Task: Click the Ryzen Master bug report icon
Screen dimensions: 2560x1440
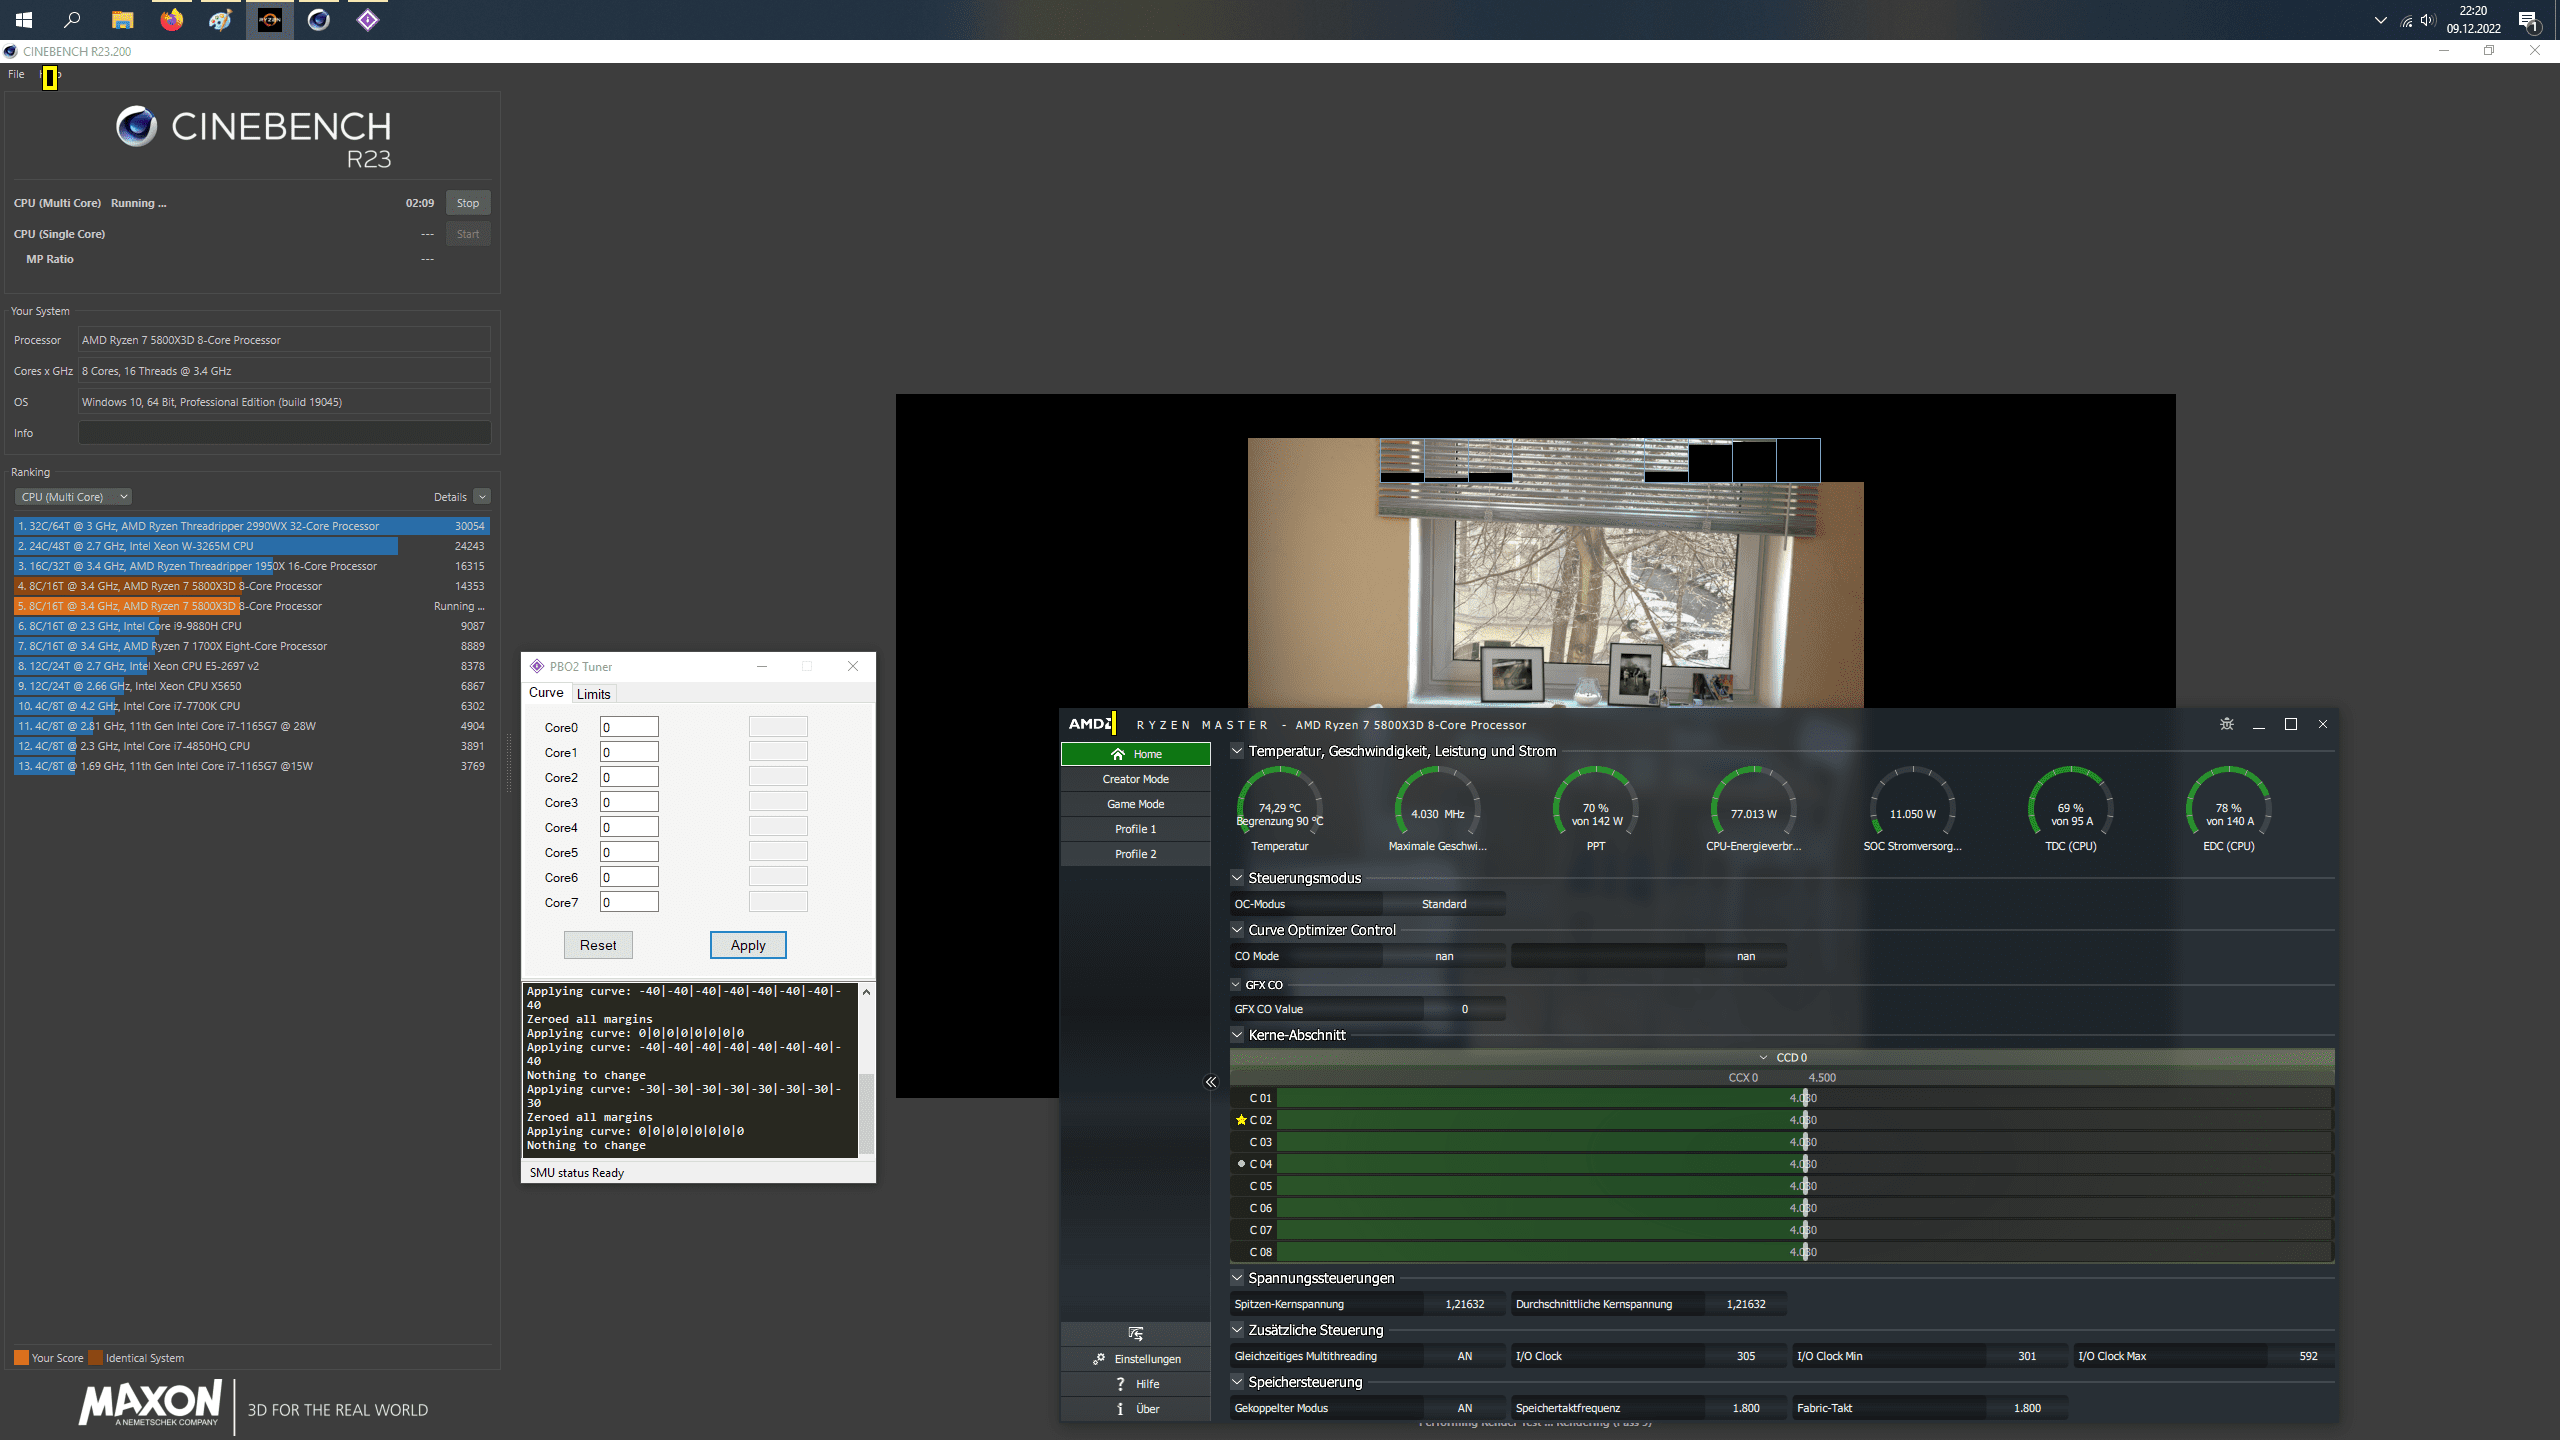Action: 2226,724
